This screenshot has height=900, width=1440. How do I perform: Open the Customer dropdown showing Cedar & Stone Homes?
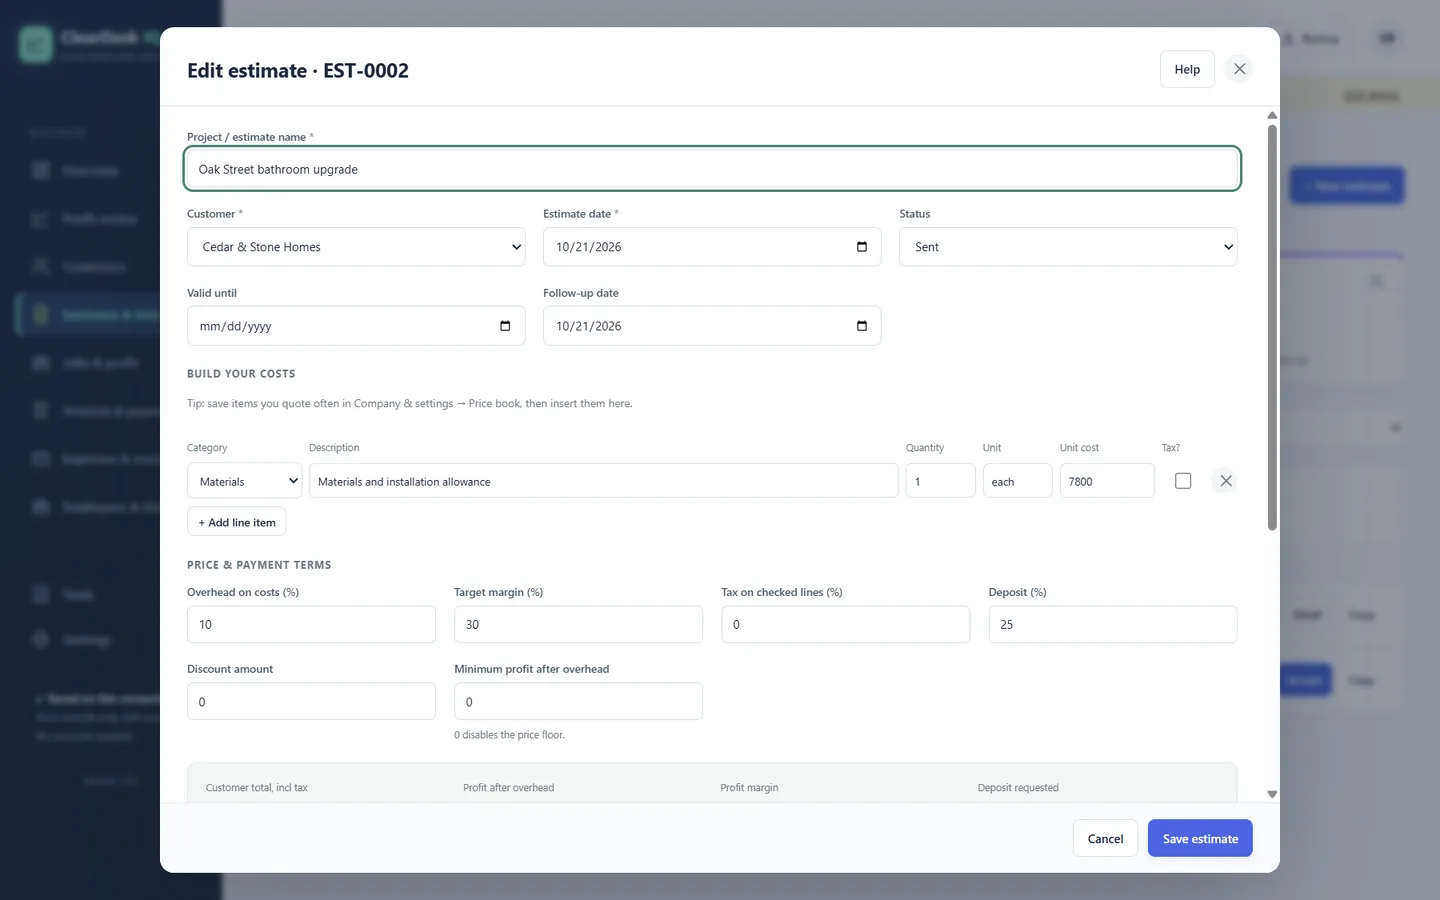tap(356, 247)
